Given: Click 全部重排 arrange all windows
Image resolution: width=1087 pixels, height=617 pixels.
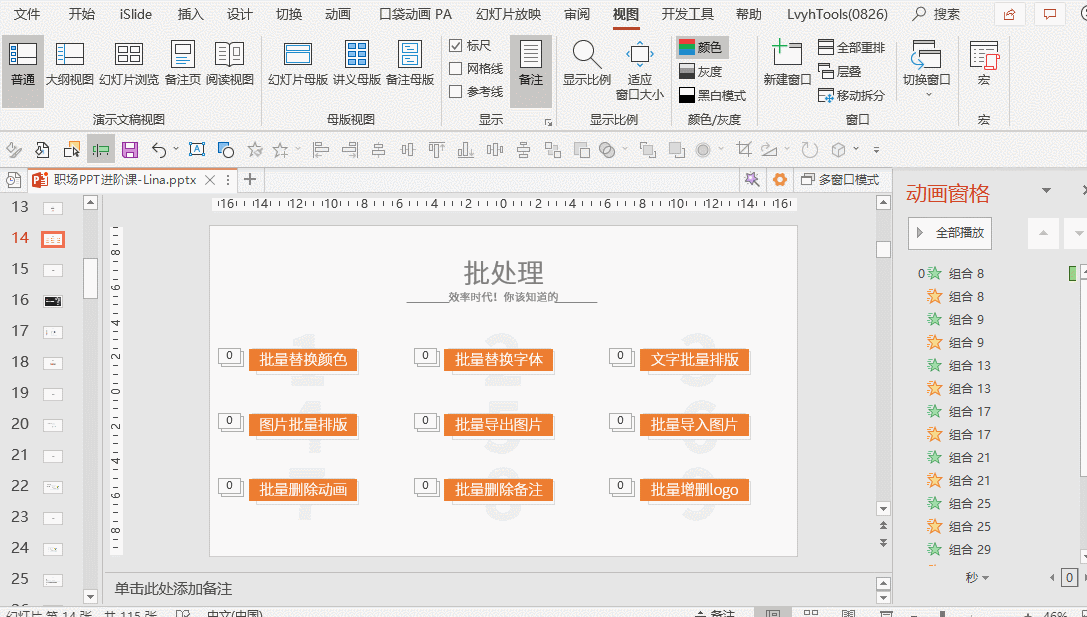Looking at the screenshot, I should [x=852, y=47].
